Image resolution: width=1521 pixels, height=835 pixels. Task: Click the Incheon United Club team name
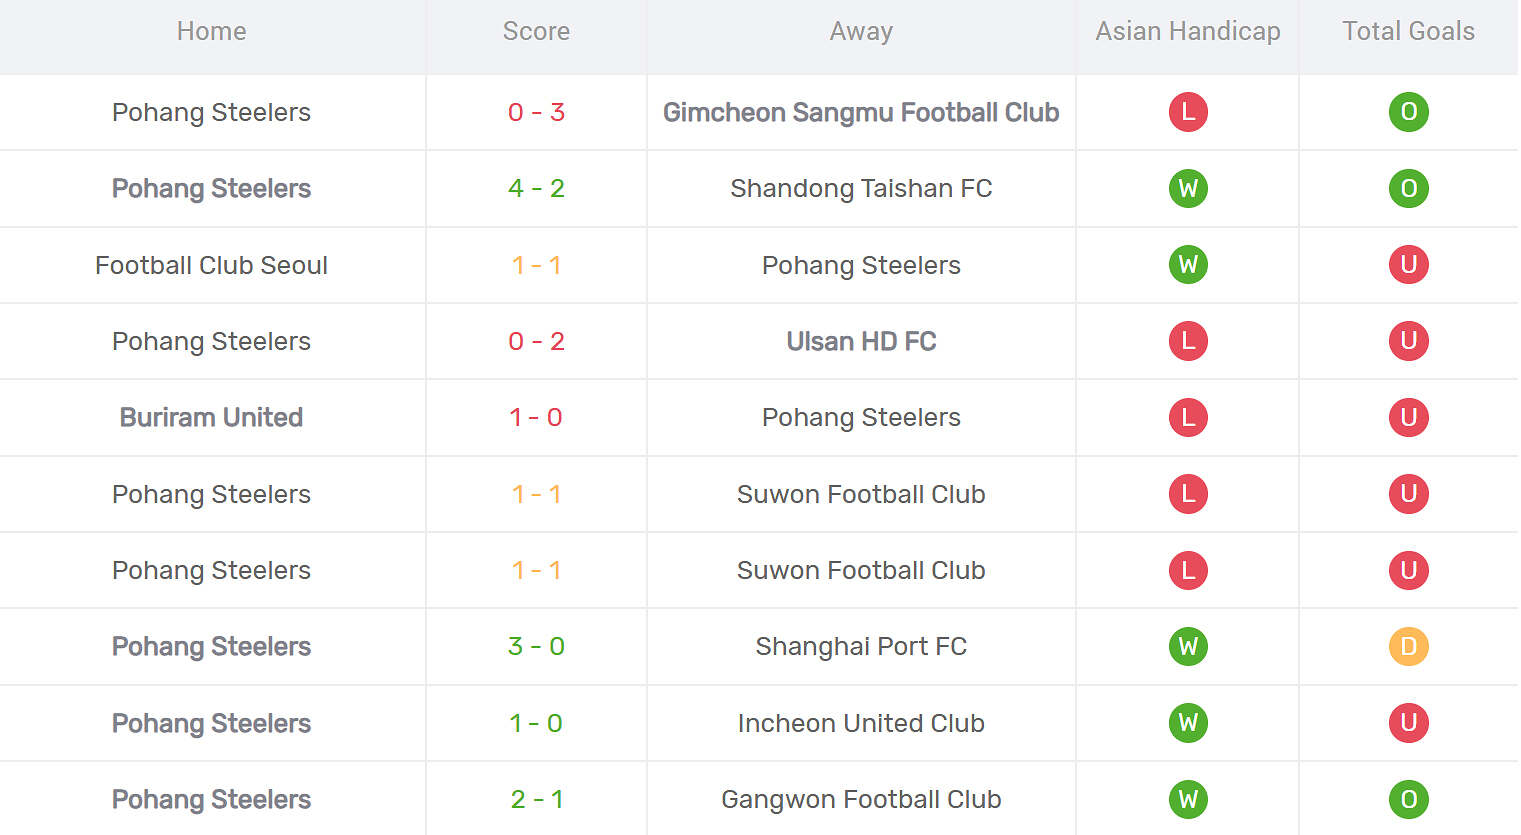pos(861,723)
